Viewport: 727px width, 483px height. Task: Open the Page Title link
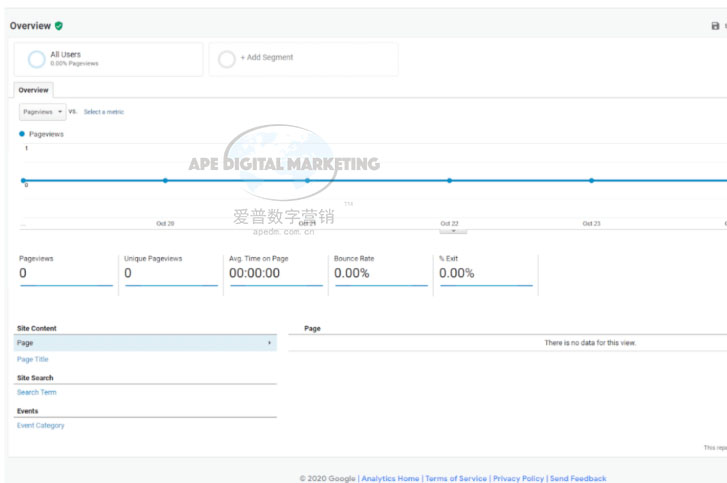tap(32, 359)
